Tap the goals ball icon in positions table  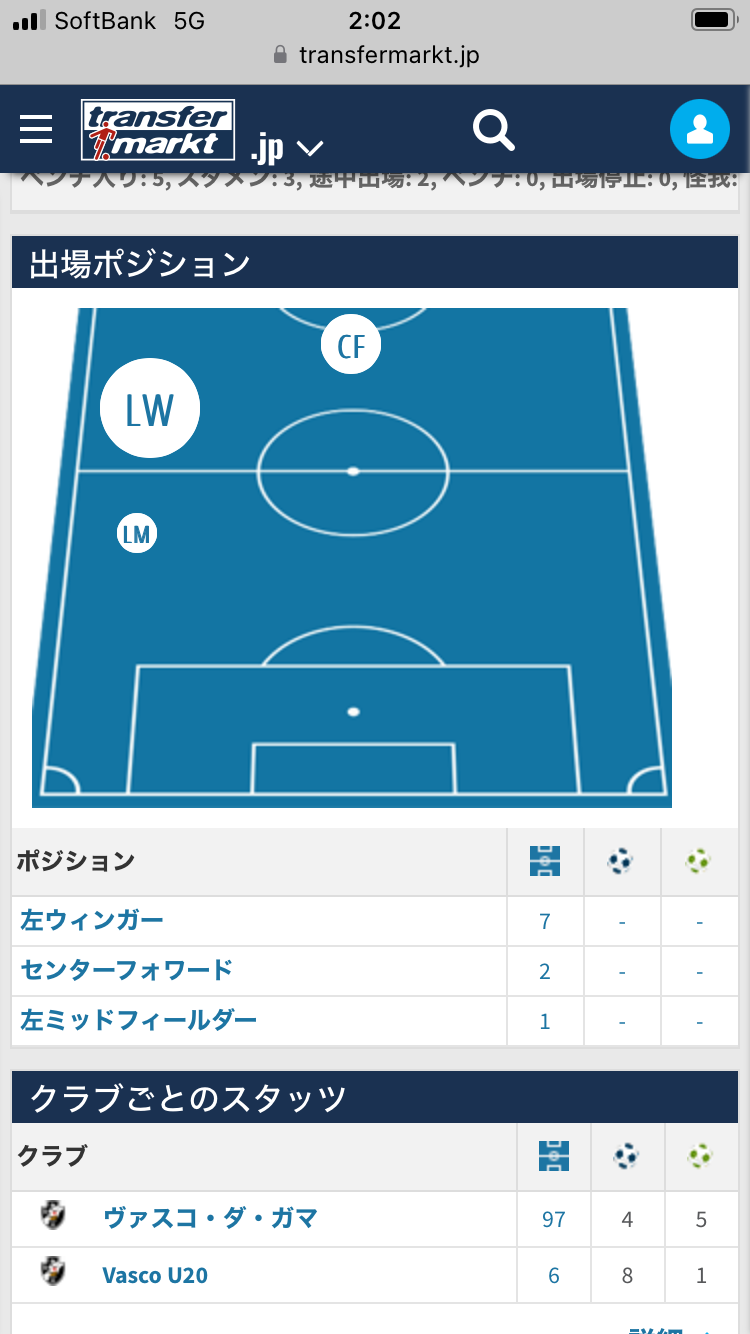click(x=621, y=861)
